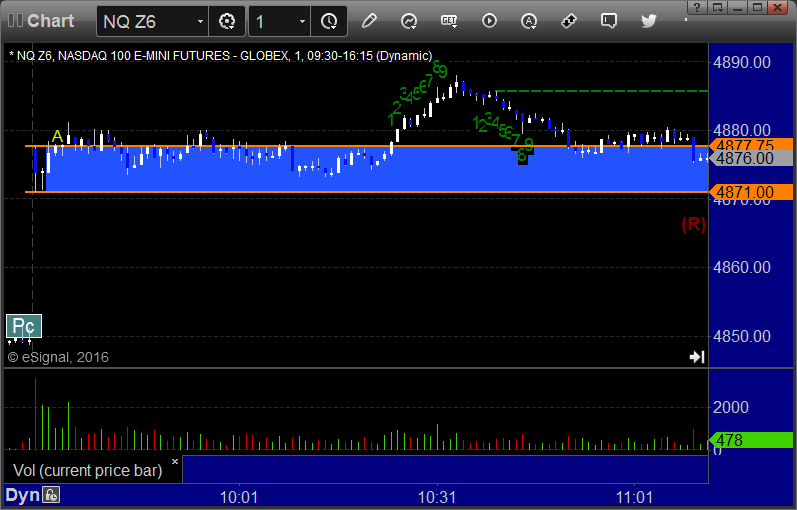Open the symbol settings gear icon
Image resolution: width=797 pixels, height=510 pixels.
[x=227, y=21]
